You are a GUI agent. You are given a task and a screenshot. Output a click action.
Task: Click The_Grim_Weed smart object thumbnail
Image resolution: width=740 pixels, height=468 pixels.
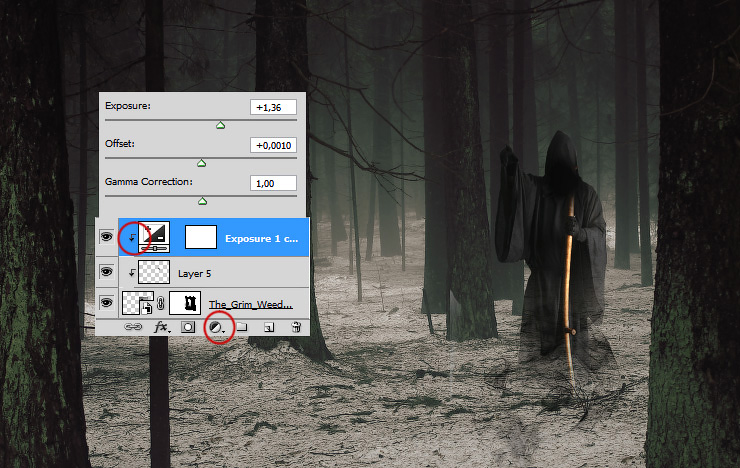[138, 303]
